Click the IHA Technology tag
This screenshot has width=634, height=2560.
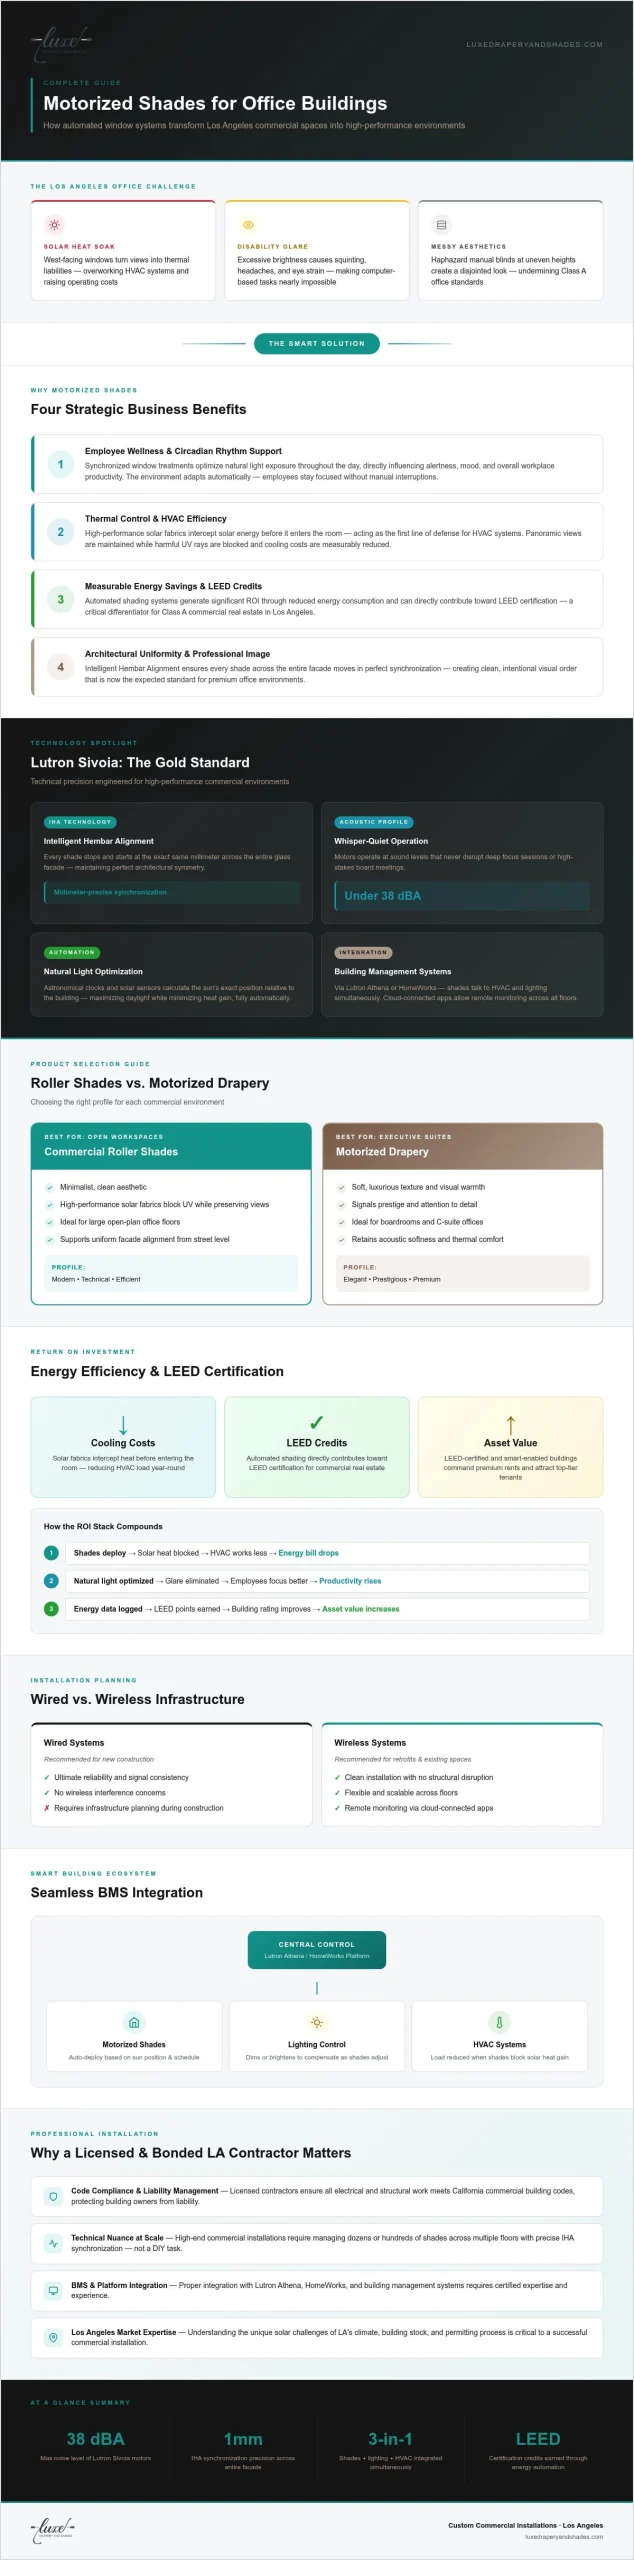pos(80,822)
